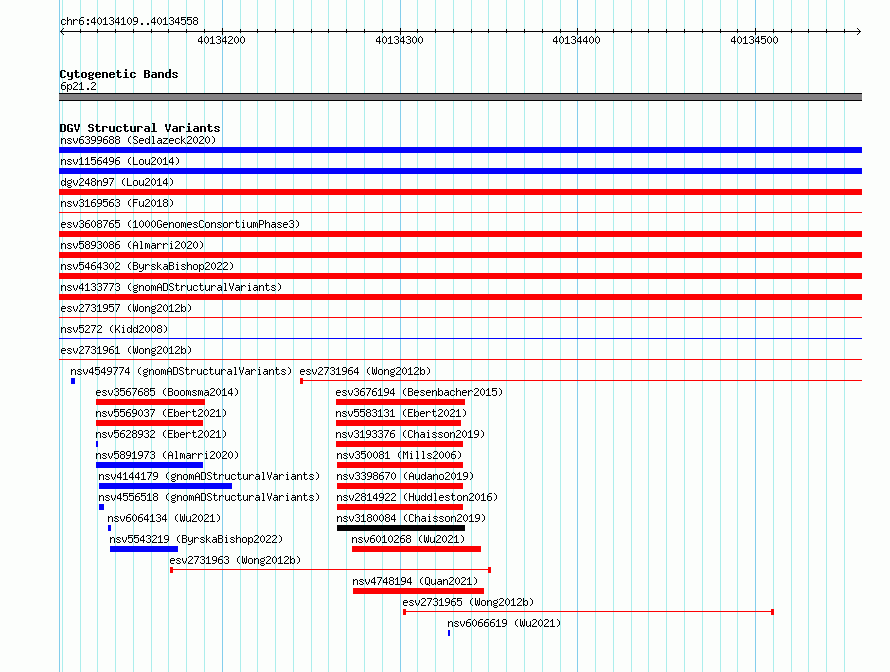Viewport: 890px width, 672px height.
Task: Select the blue bar under nsv5891973 (Almarri2020)
Action: (x=149, y=465)
